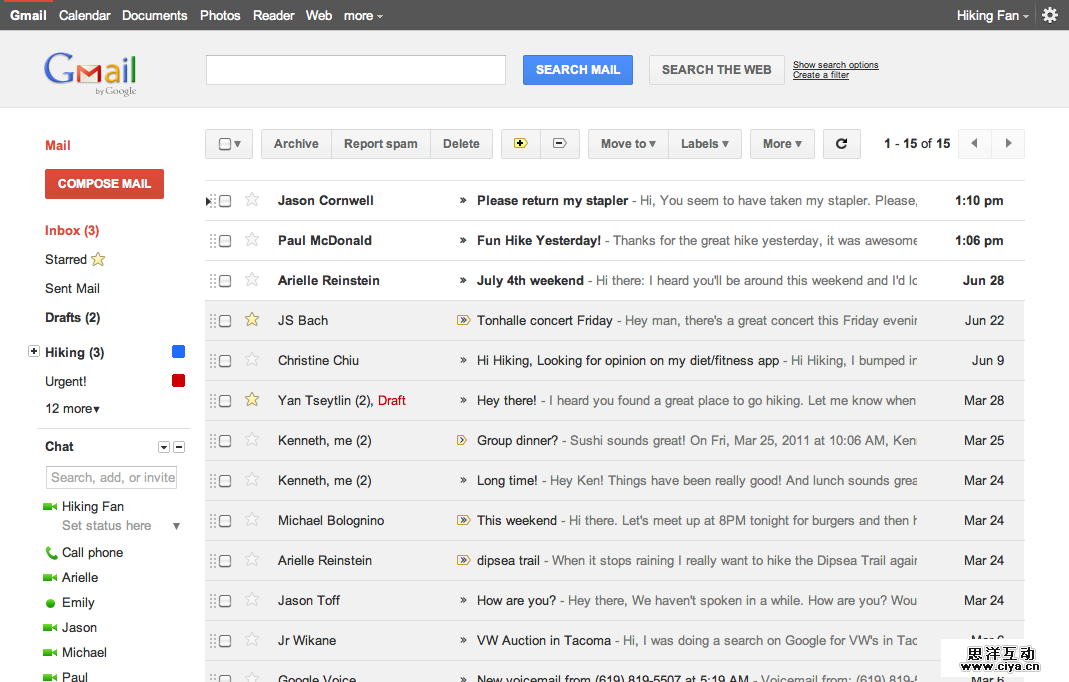Open Calendar from top navigation bar
The image size is (1069, 682).
[x=84, y=15]
